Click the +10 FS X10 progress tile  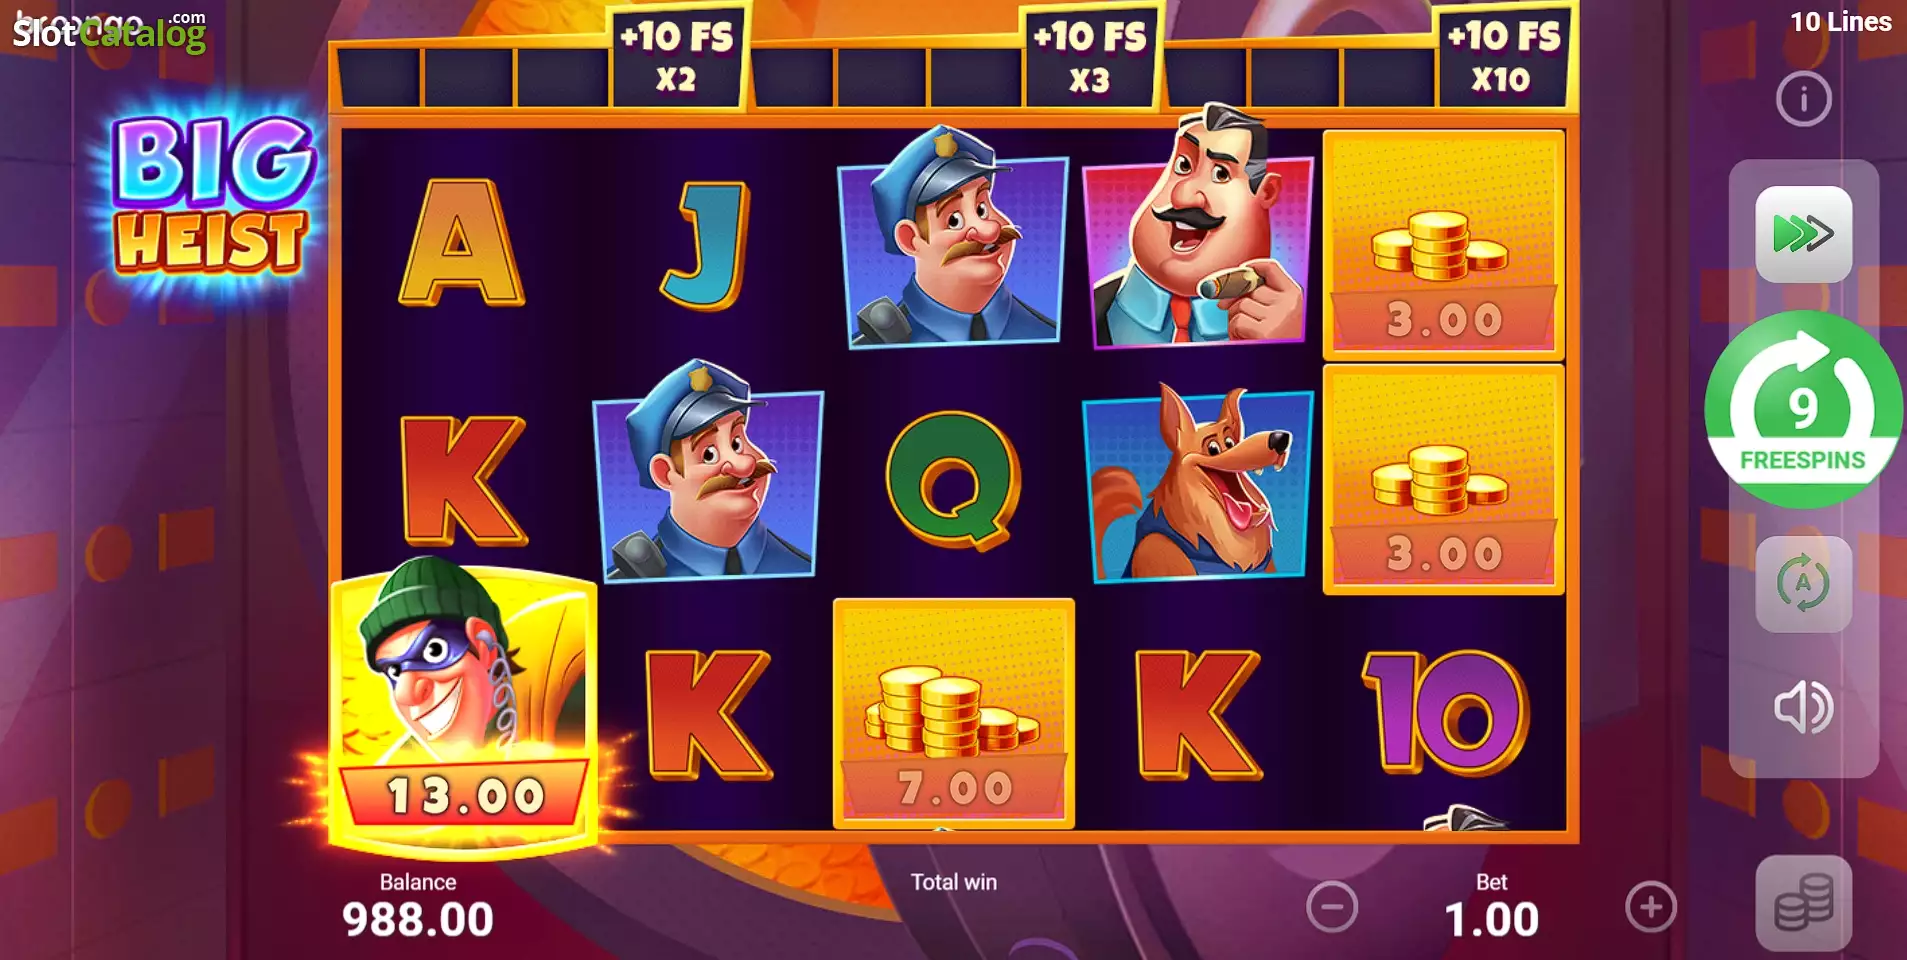tap(1503, 57)
